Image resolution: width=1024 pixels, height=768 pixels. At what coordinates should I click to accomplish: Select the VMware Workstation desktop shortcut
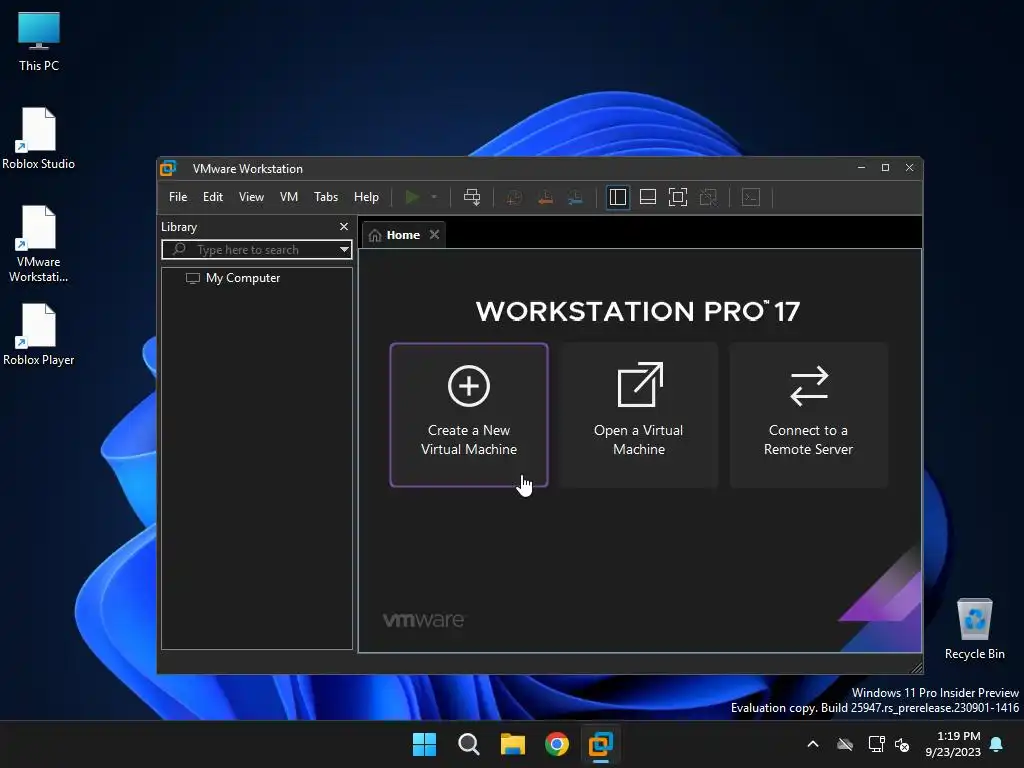click(39, 244)
